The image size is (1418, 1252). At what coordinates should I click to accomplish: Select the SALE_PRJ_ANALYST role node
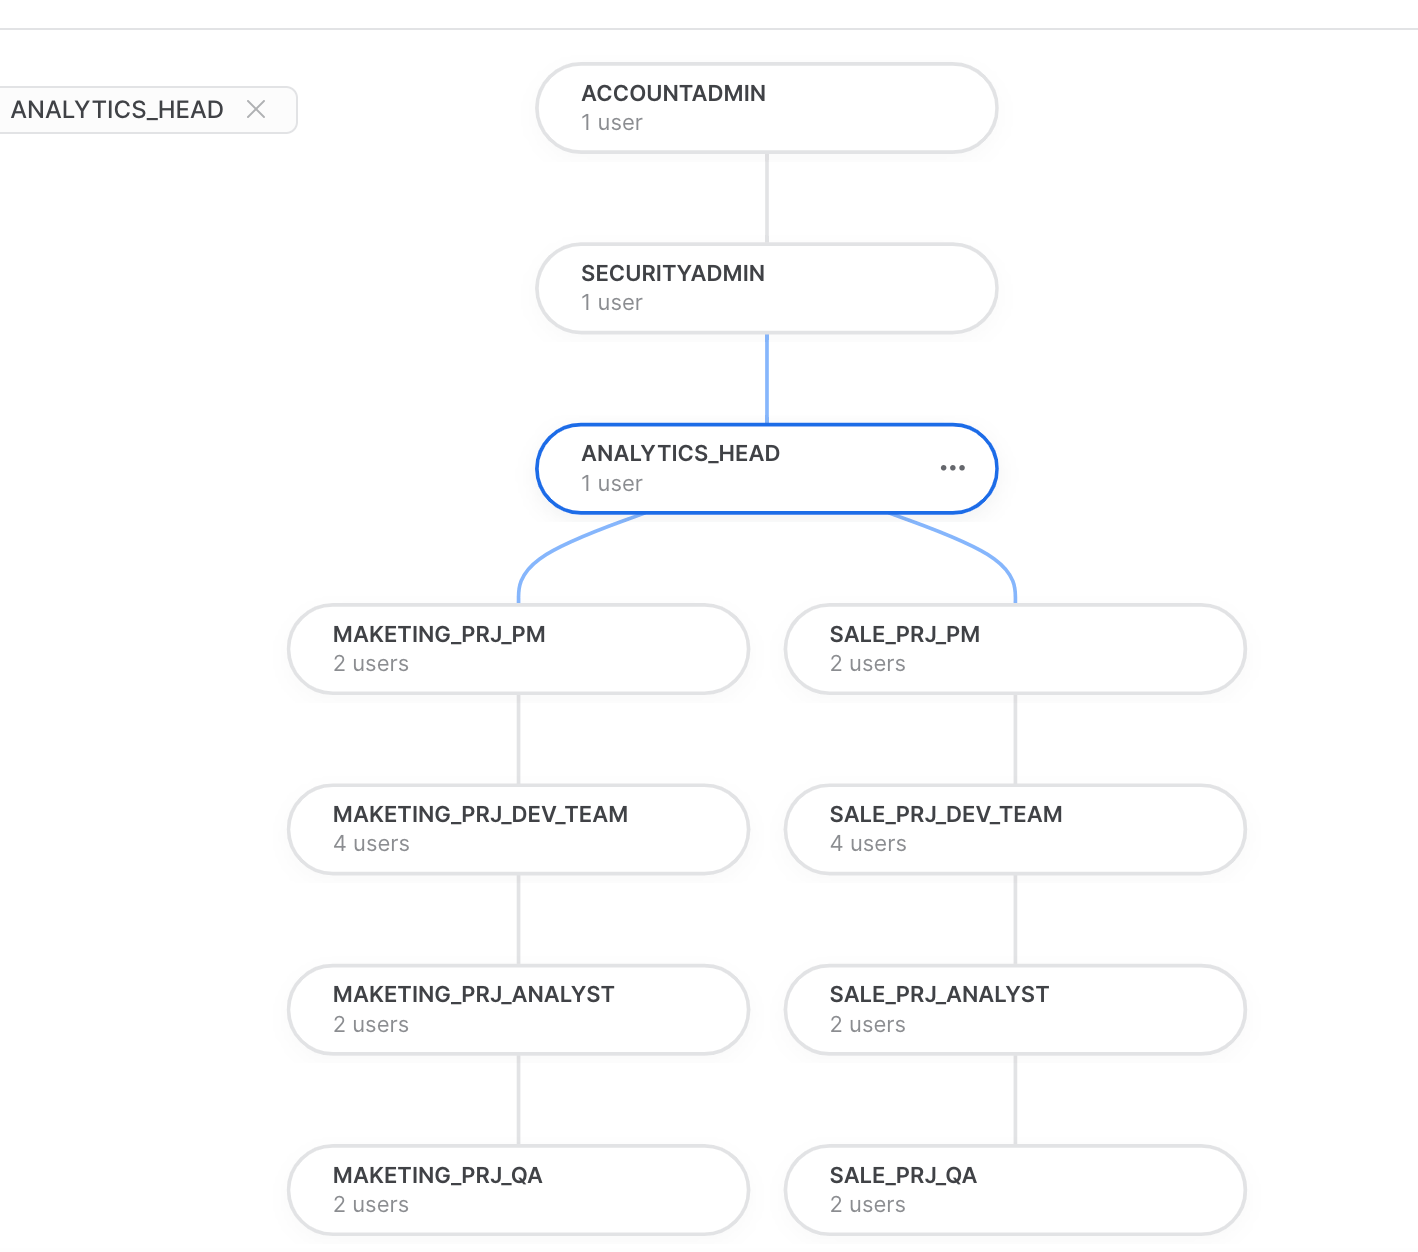coord(1015,1009)
